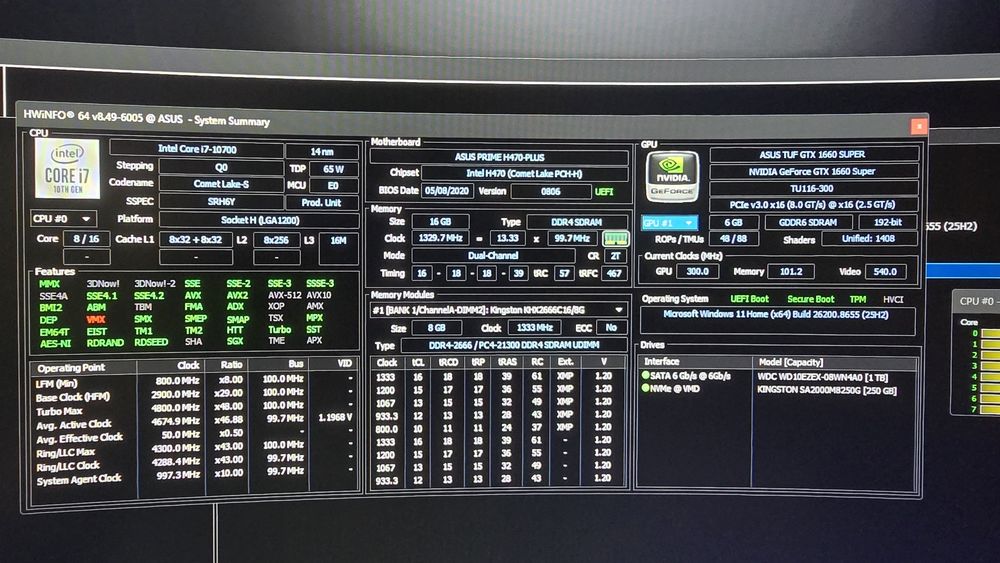Click the SRH6Y SSPEC value
Viewport: 1000px width, 563px height.
[221, 201]
